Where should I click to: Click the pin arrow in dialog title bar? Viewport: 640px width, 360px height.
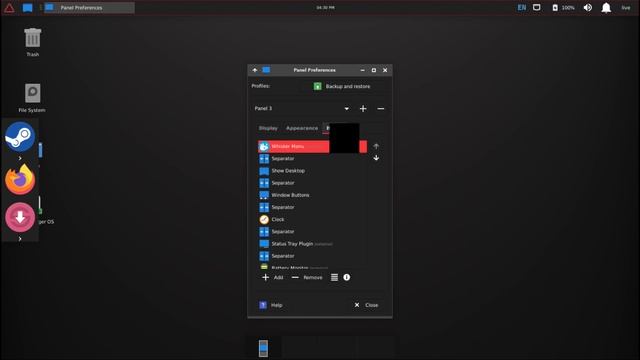255,70
